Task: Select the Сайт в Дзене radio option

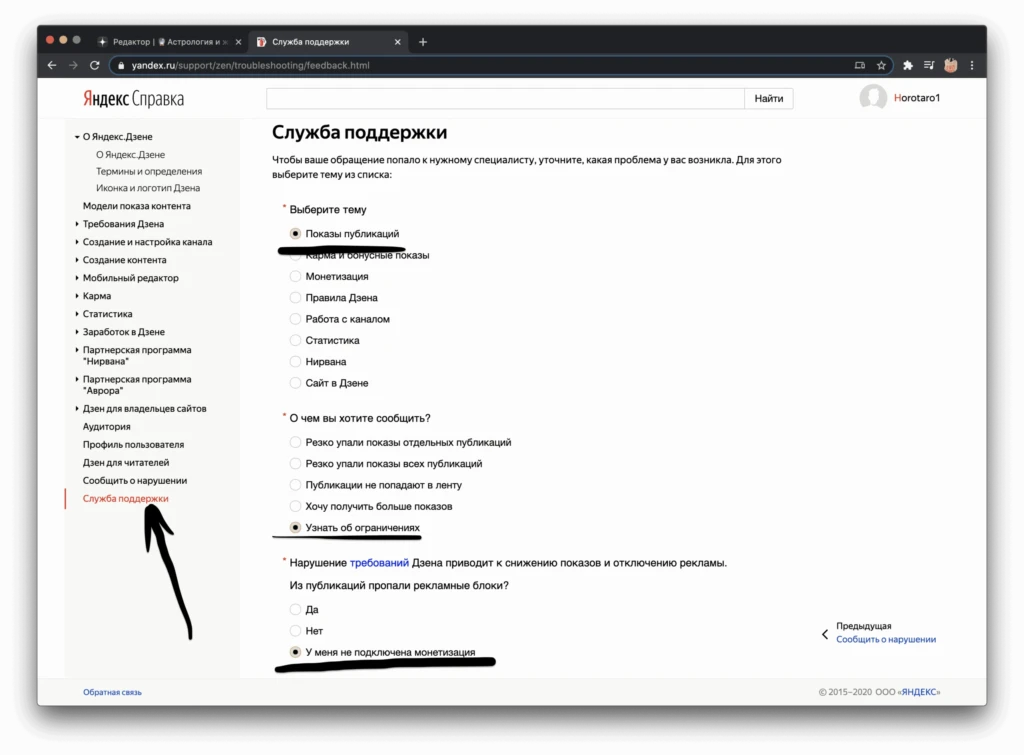Action: pos(295,383)
